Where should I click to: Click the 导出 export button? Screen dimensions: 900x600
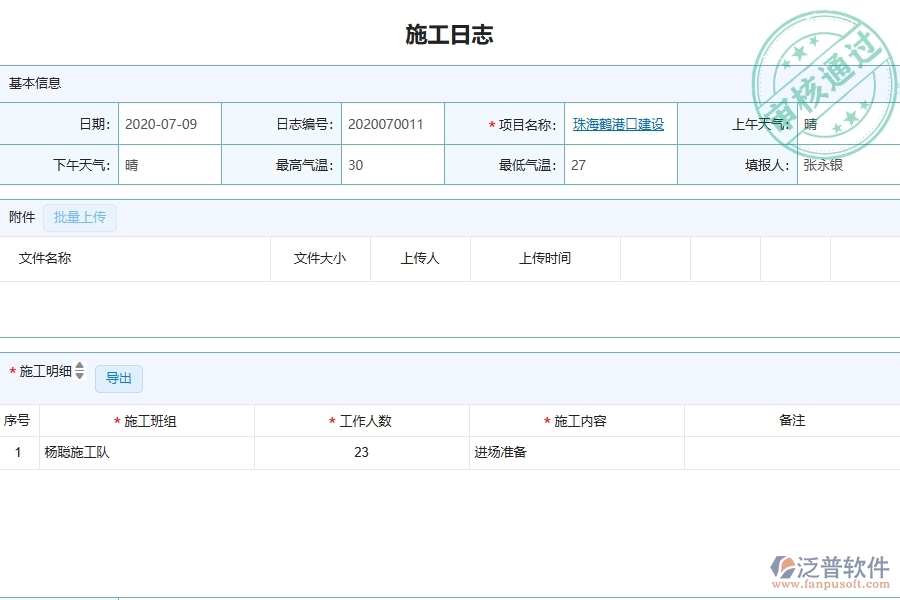click(x=118, y=378)
